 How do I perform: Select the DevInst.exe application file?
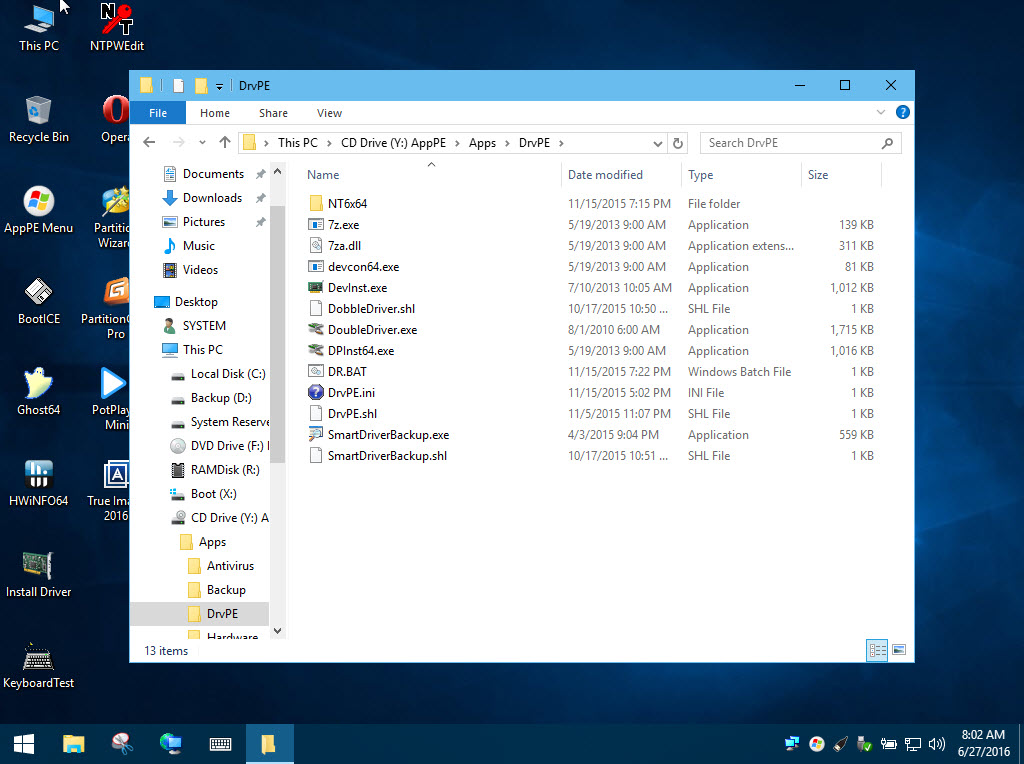[357, 288]
